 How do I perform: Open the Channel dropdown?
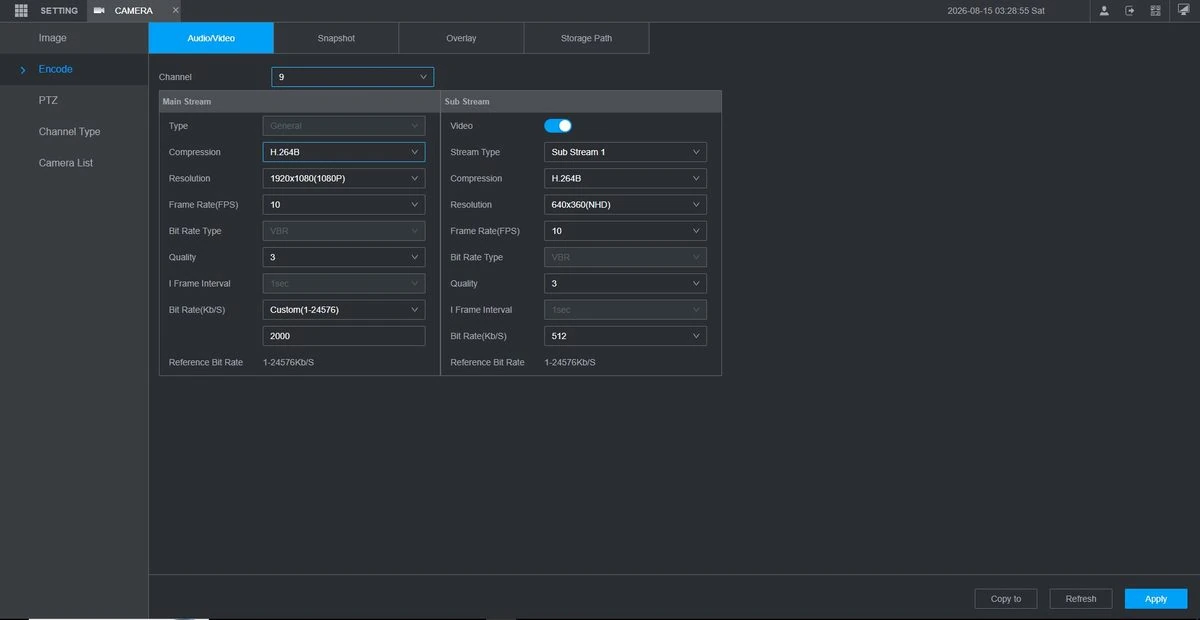pos(352,77)
